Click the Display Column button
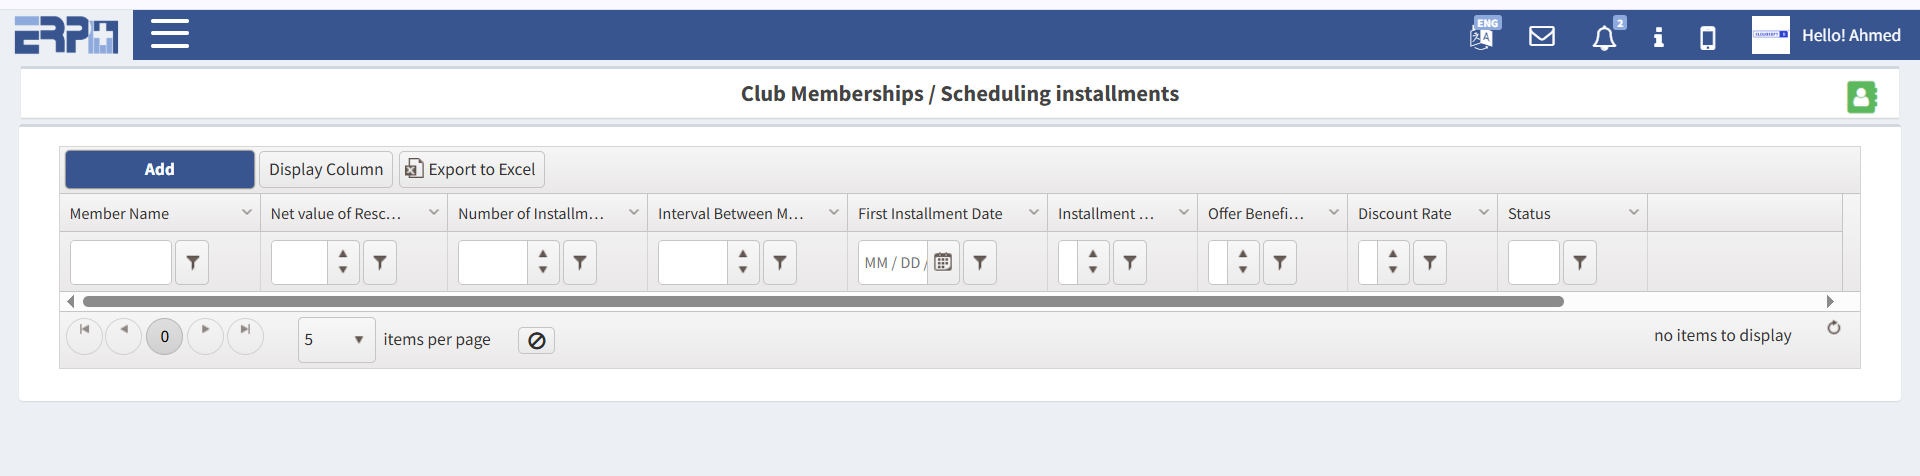The height and width of the screenshot is (476, 1920). tap(326, 170)
